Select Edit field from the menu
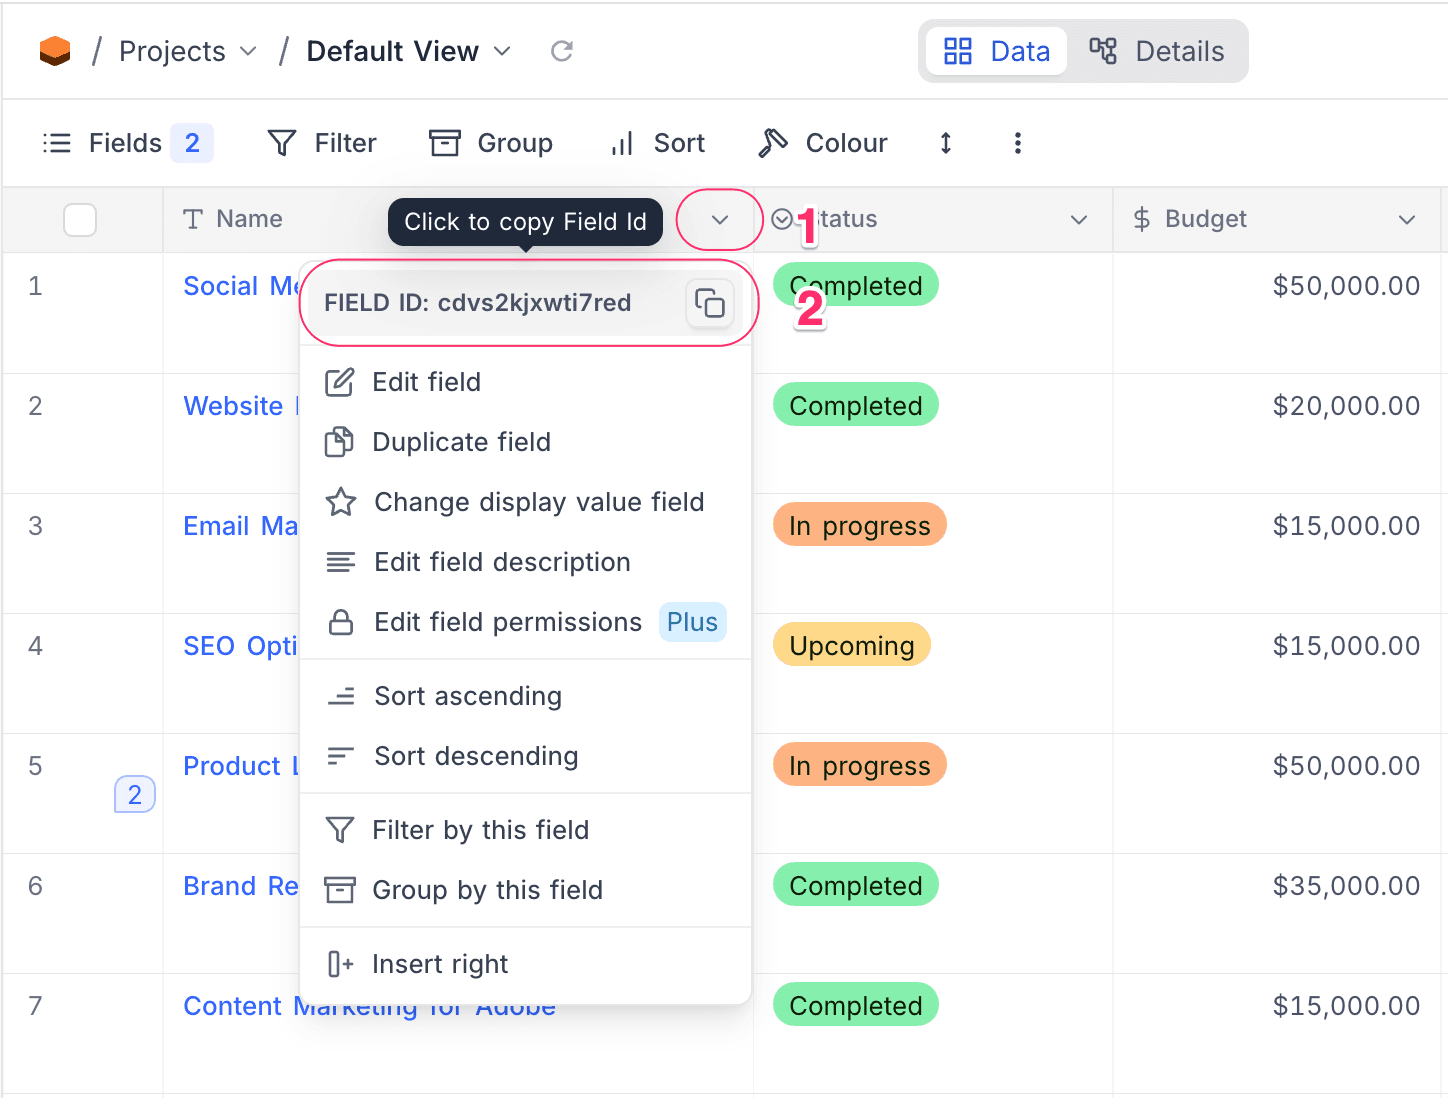1448x1098 pixels. point(426,382)
